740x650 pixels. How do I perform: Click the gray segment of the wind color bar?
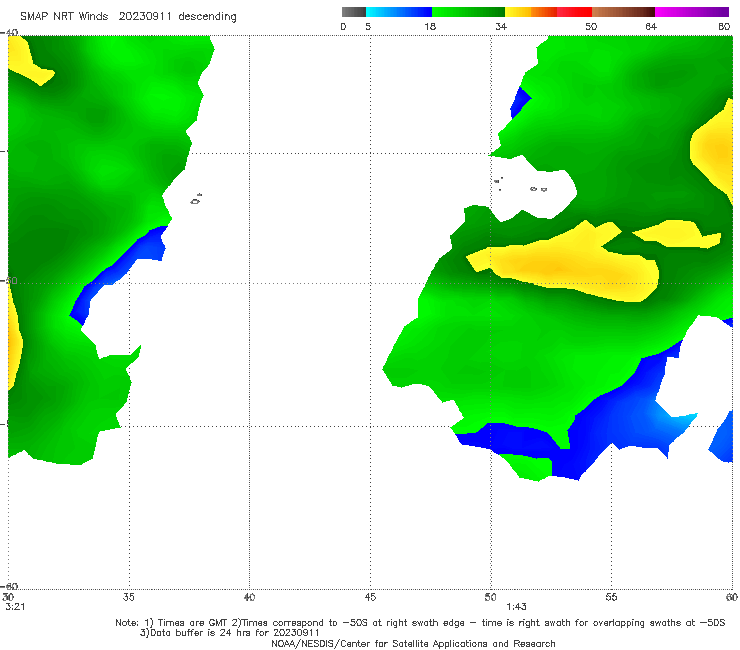(353, 12)
